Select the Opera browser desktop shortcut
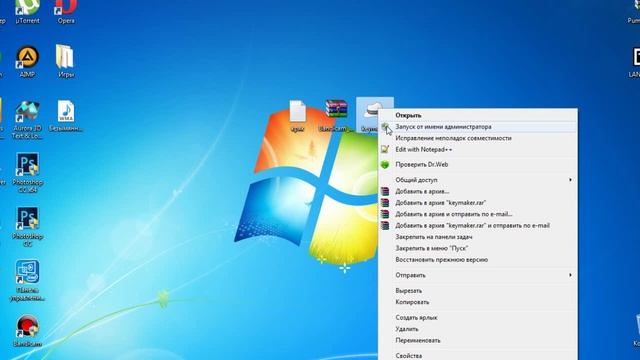This screenshot has width=640, height=360. coord(66,11)
